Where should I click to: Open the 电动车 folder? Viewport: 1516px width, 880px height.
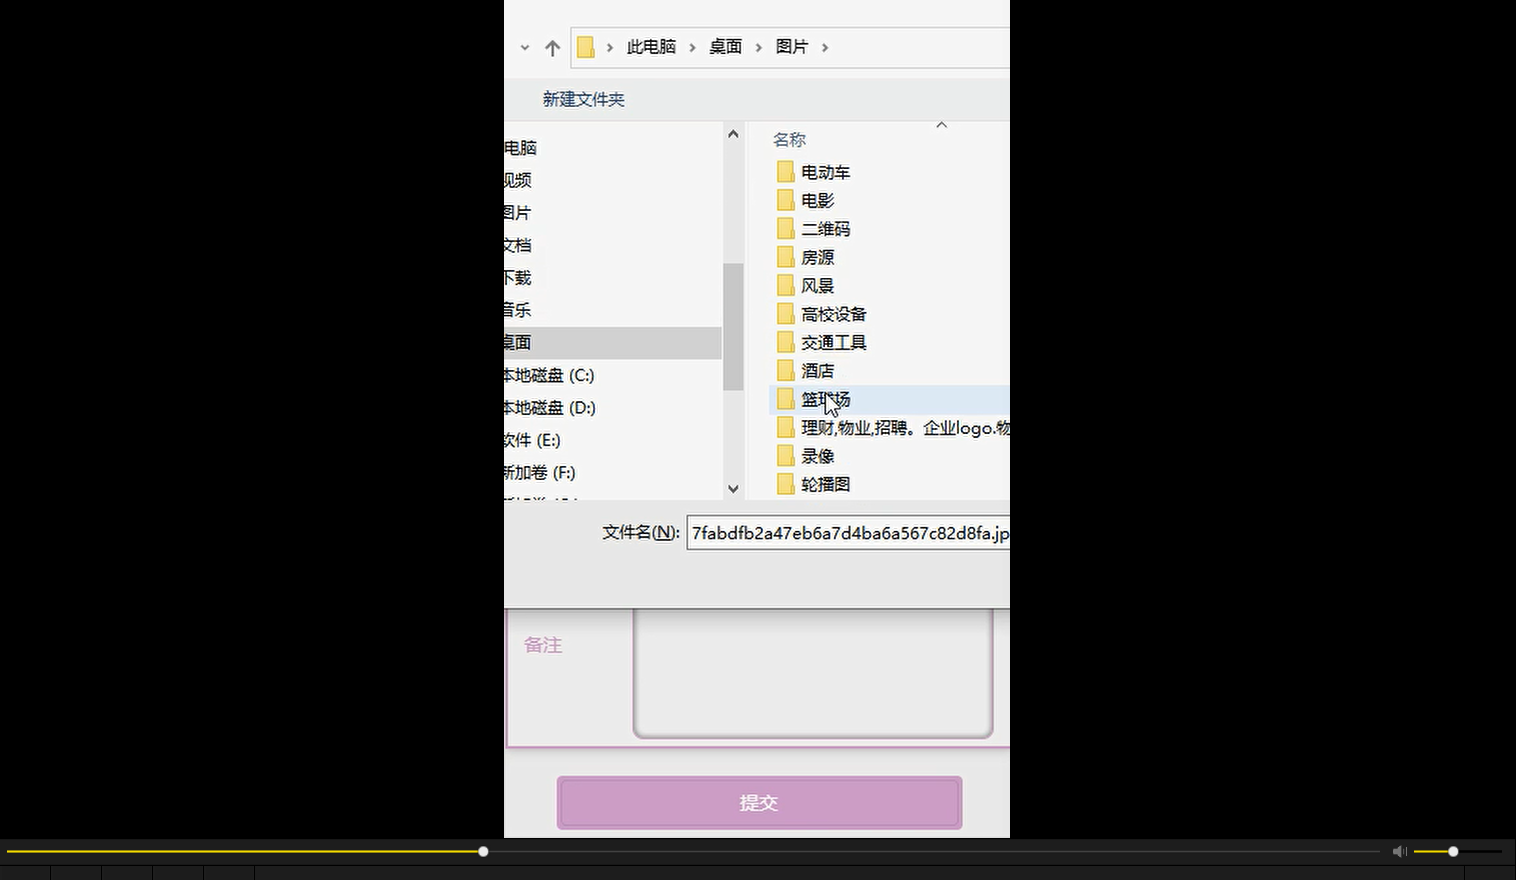[x=826, y=171]
